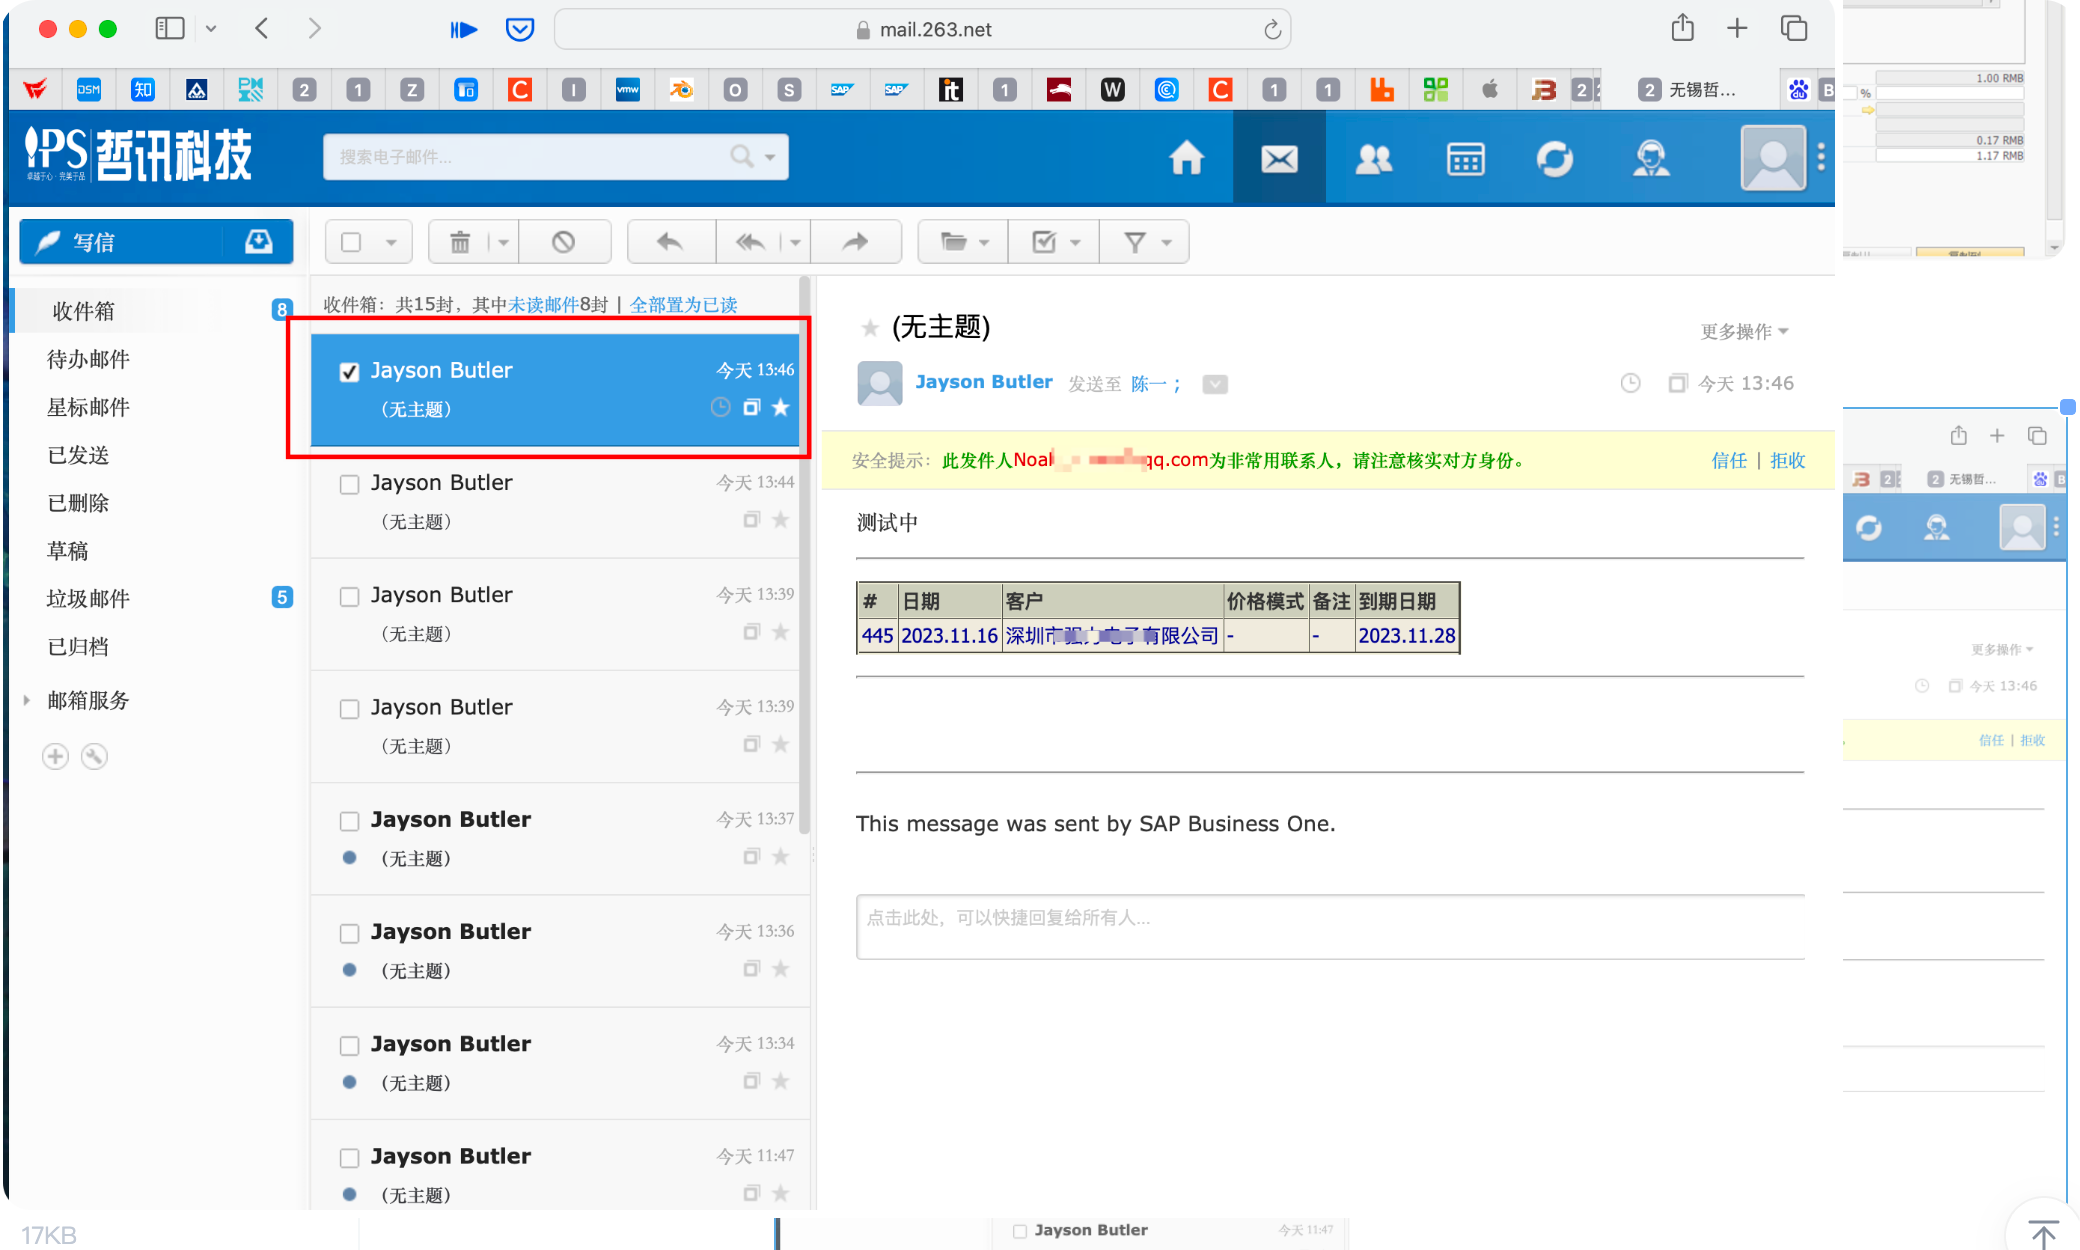2080x1250 pixels.
Task: Delete selected mail with trash icon
Action: click(x=460, y=242)
